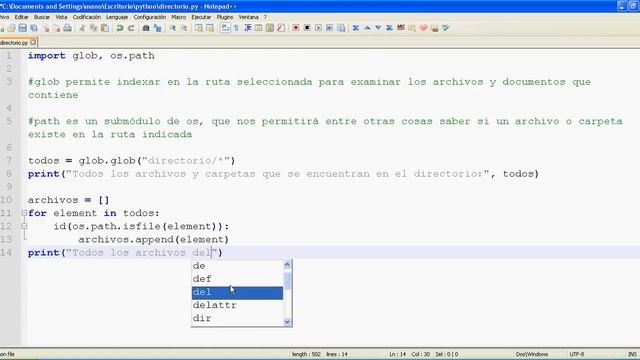Click the Zoom In icon
The height and width of the screenshot is (360, 640).
coord(172,28)
